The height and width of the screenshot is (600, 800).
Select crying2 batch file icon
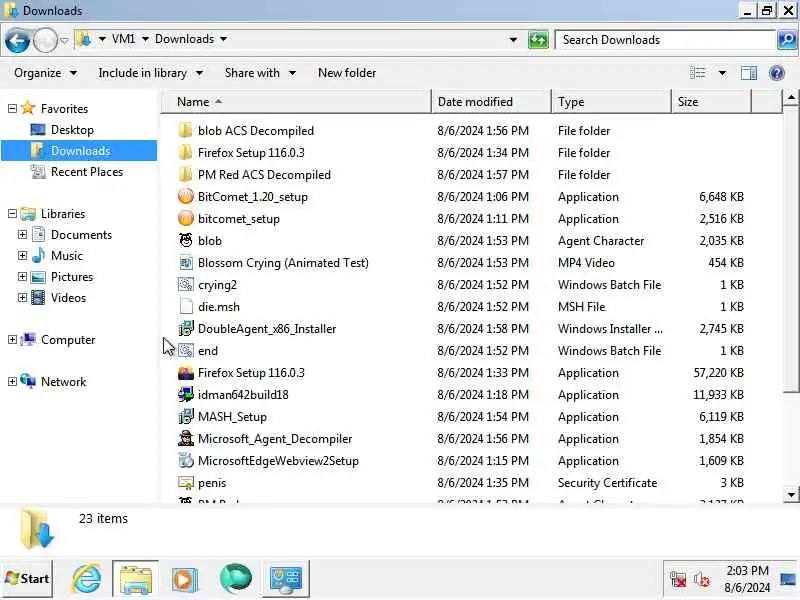[x=186, y=285]
